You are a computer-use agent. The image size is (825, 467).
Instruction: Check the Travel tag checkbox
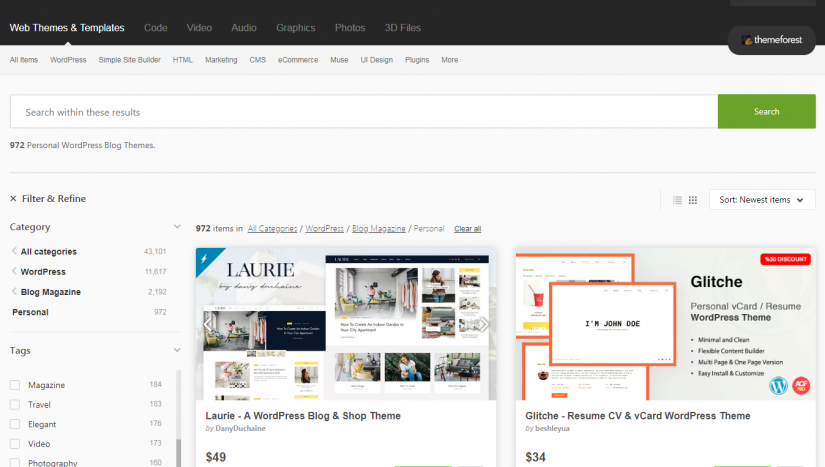pyautogui.click(x=15, y=404)
